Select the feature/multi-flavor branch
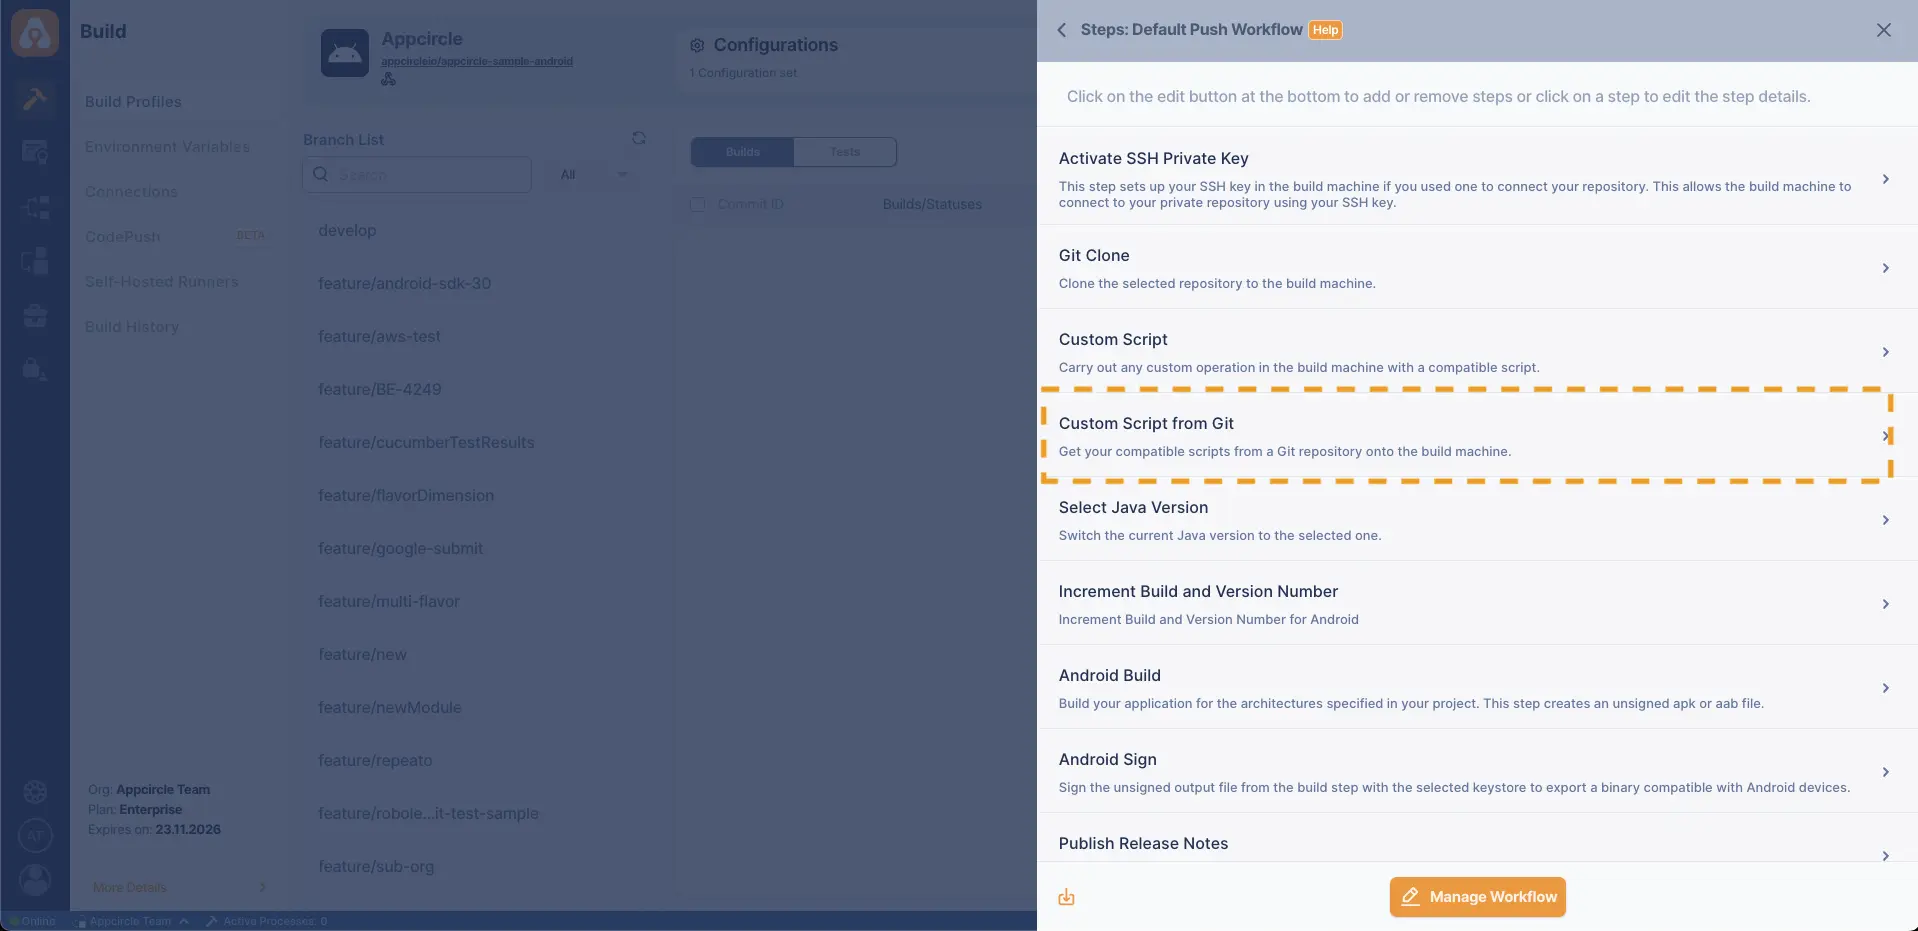 click(389, 601)
